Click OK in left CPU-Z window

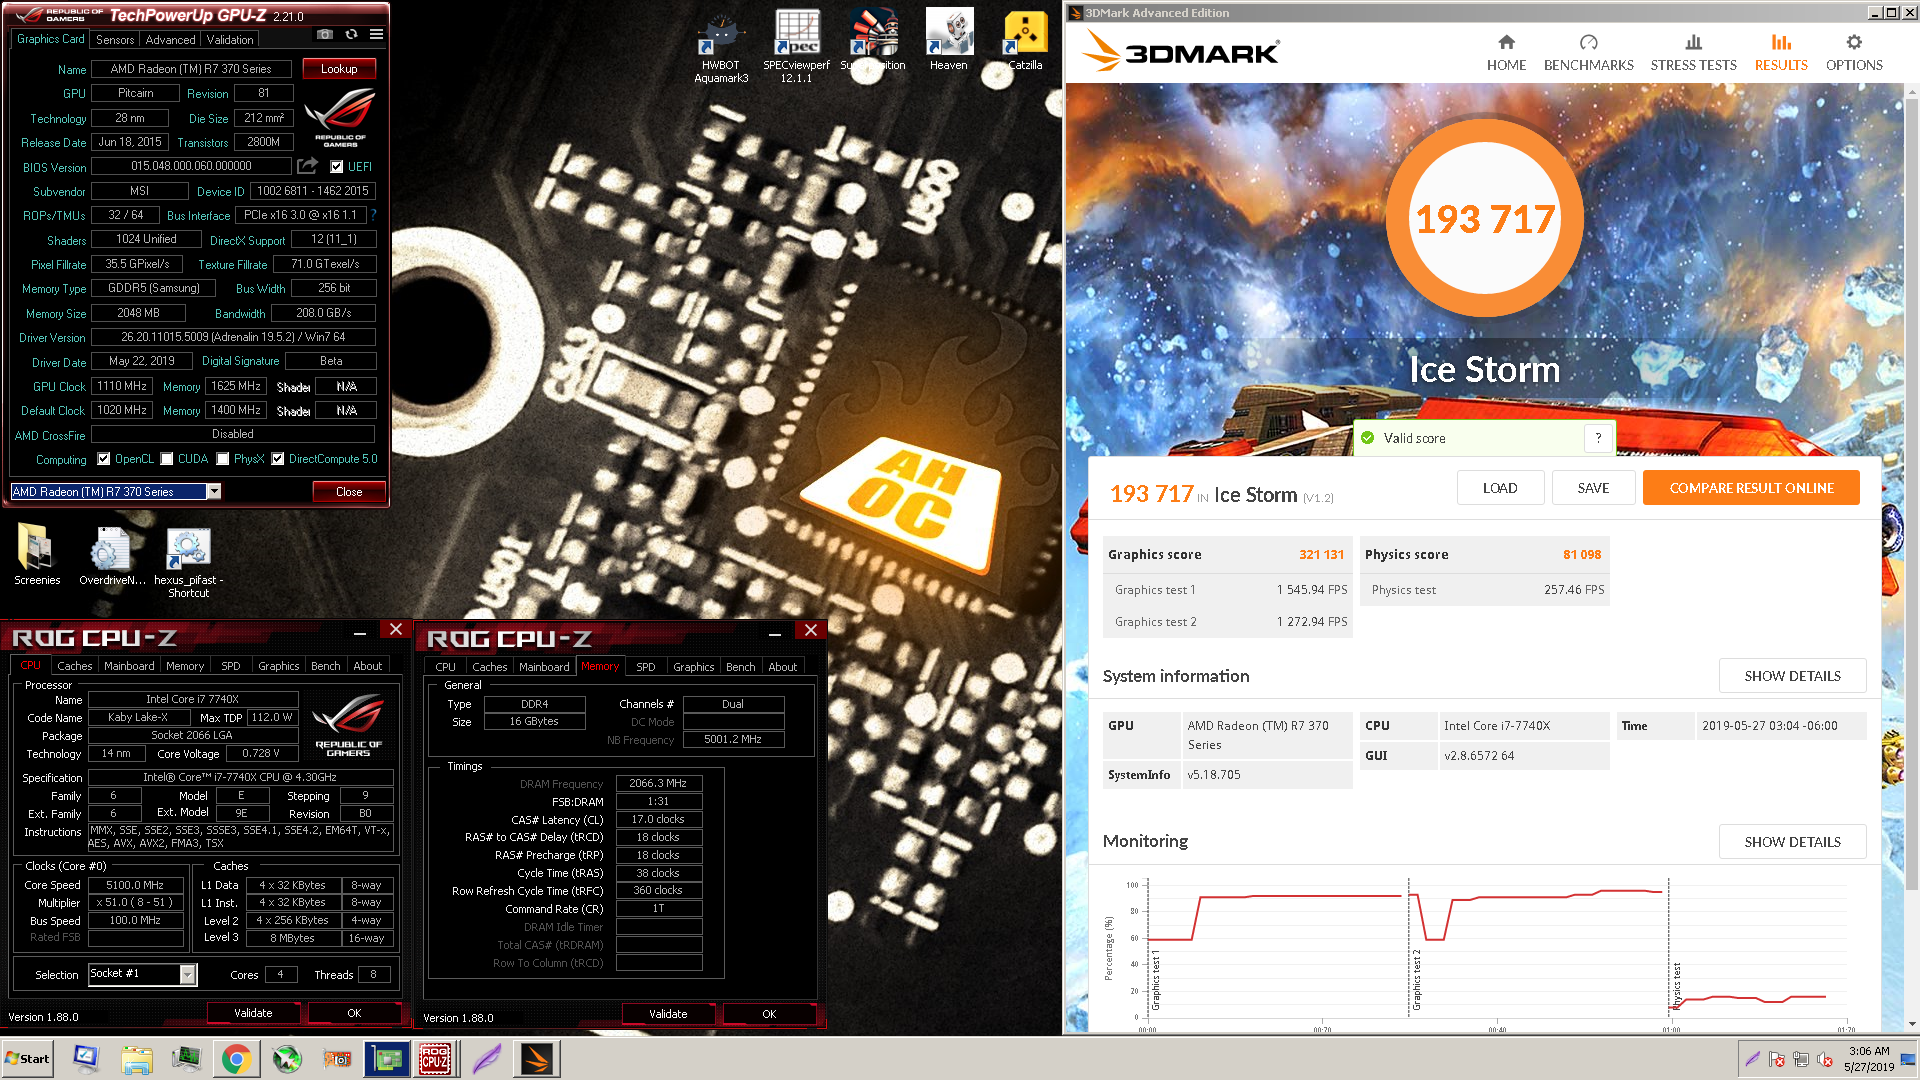[x=354, y=1013]
